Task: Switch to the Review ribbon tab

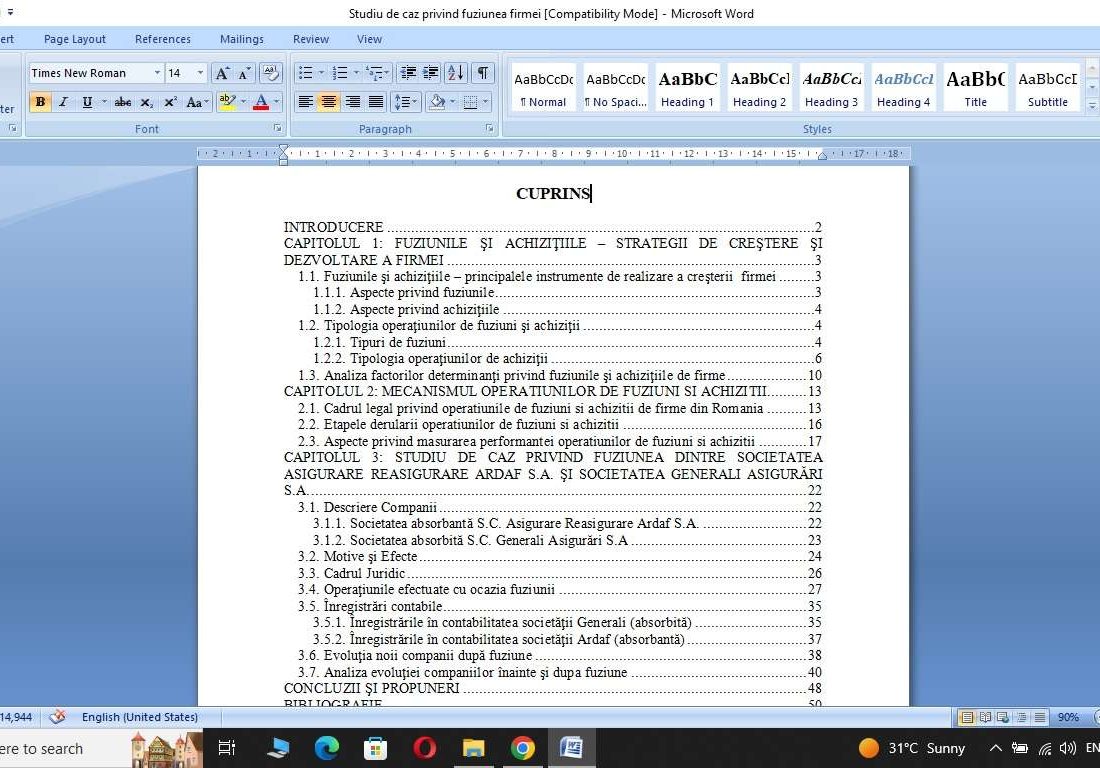Action: point(310,39)
